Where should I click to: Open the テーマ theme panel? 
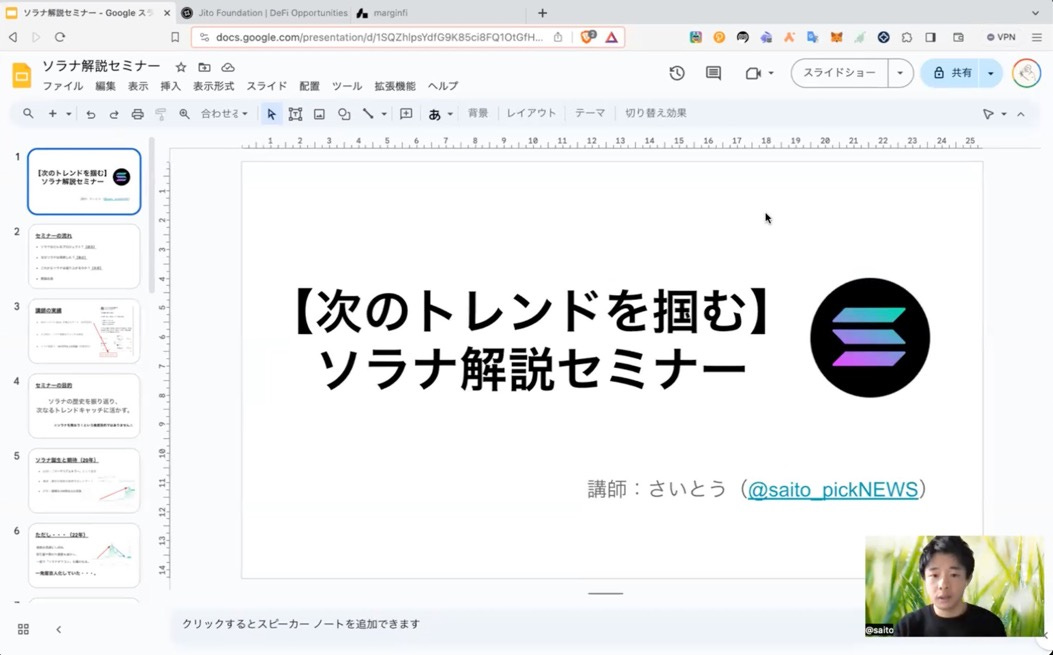click(590, 113)
